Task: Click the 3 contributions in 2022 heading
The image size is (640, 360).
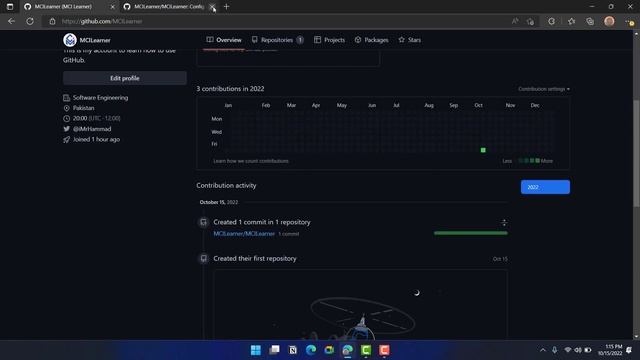Action: [230, 89]
